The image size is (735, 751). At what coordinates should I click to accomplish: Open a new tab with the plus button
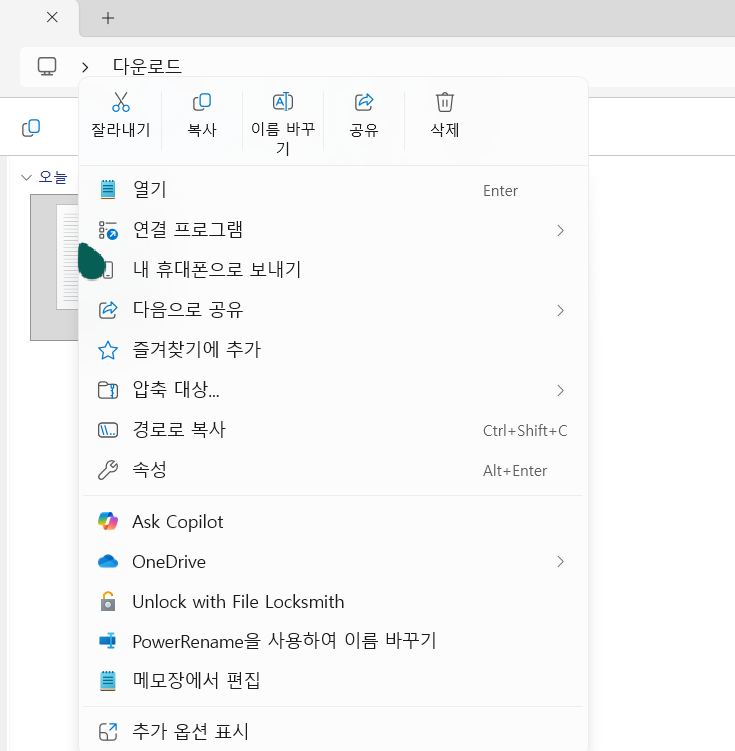pos(108,18)
